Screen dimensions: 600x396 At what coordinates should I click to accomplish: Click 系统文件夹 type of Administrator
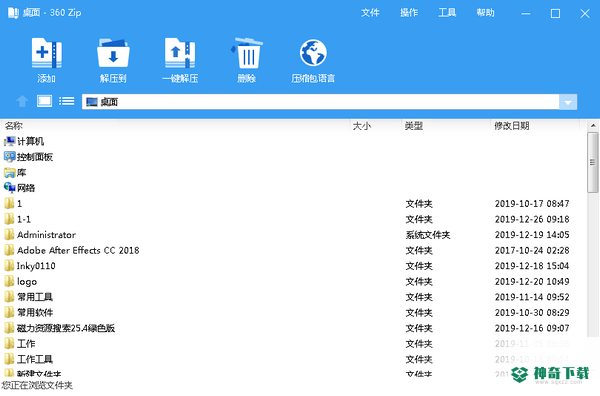point(428,235)
